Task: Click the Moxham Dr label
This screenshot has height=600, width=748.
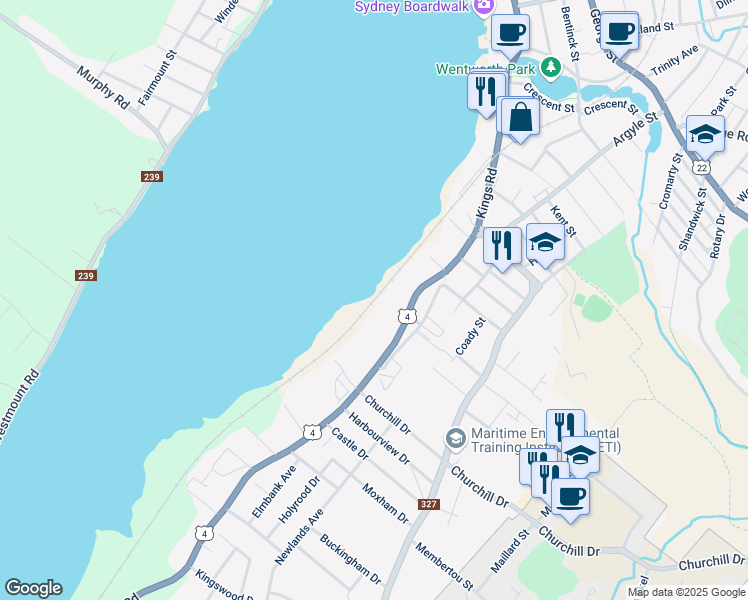Action: pos(385,503)
